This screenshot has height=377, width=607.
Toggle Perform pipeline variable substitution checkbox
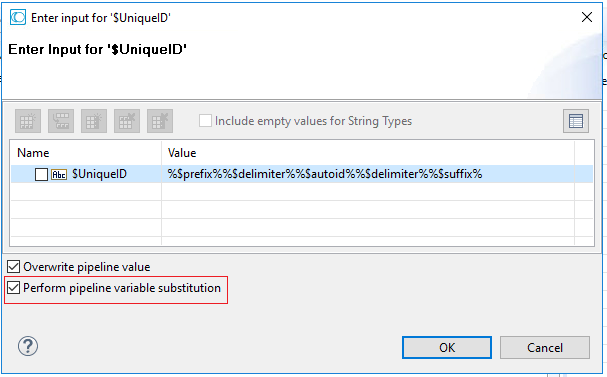tap(14, 288)
